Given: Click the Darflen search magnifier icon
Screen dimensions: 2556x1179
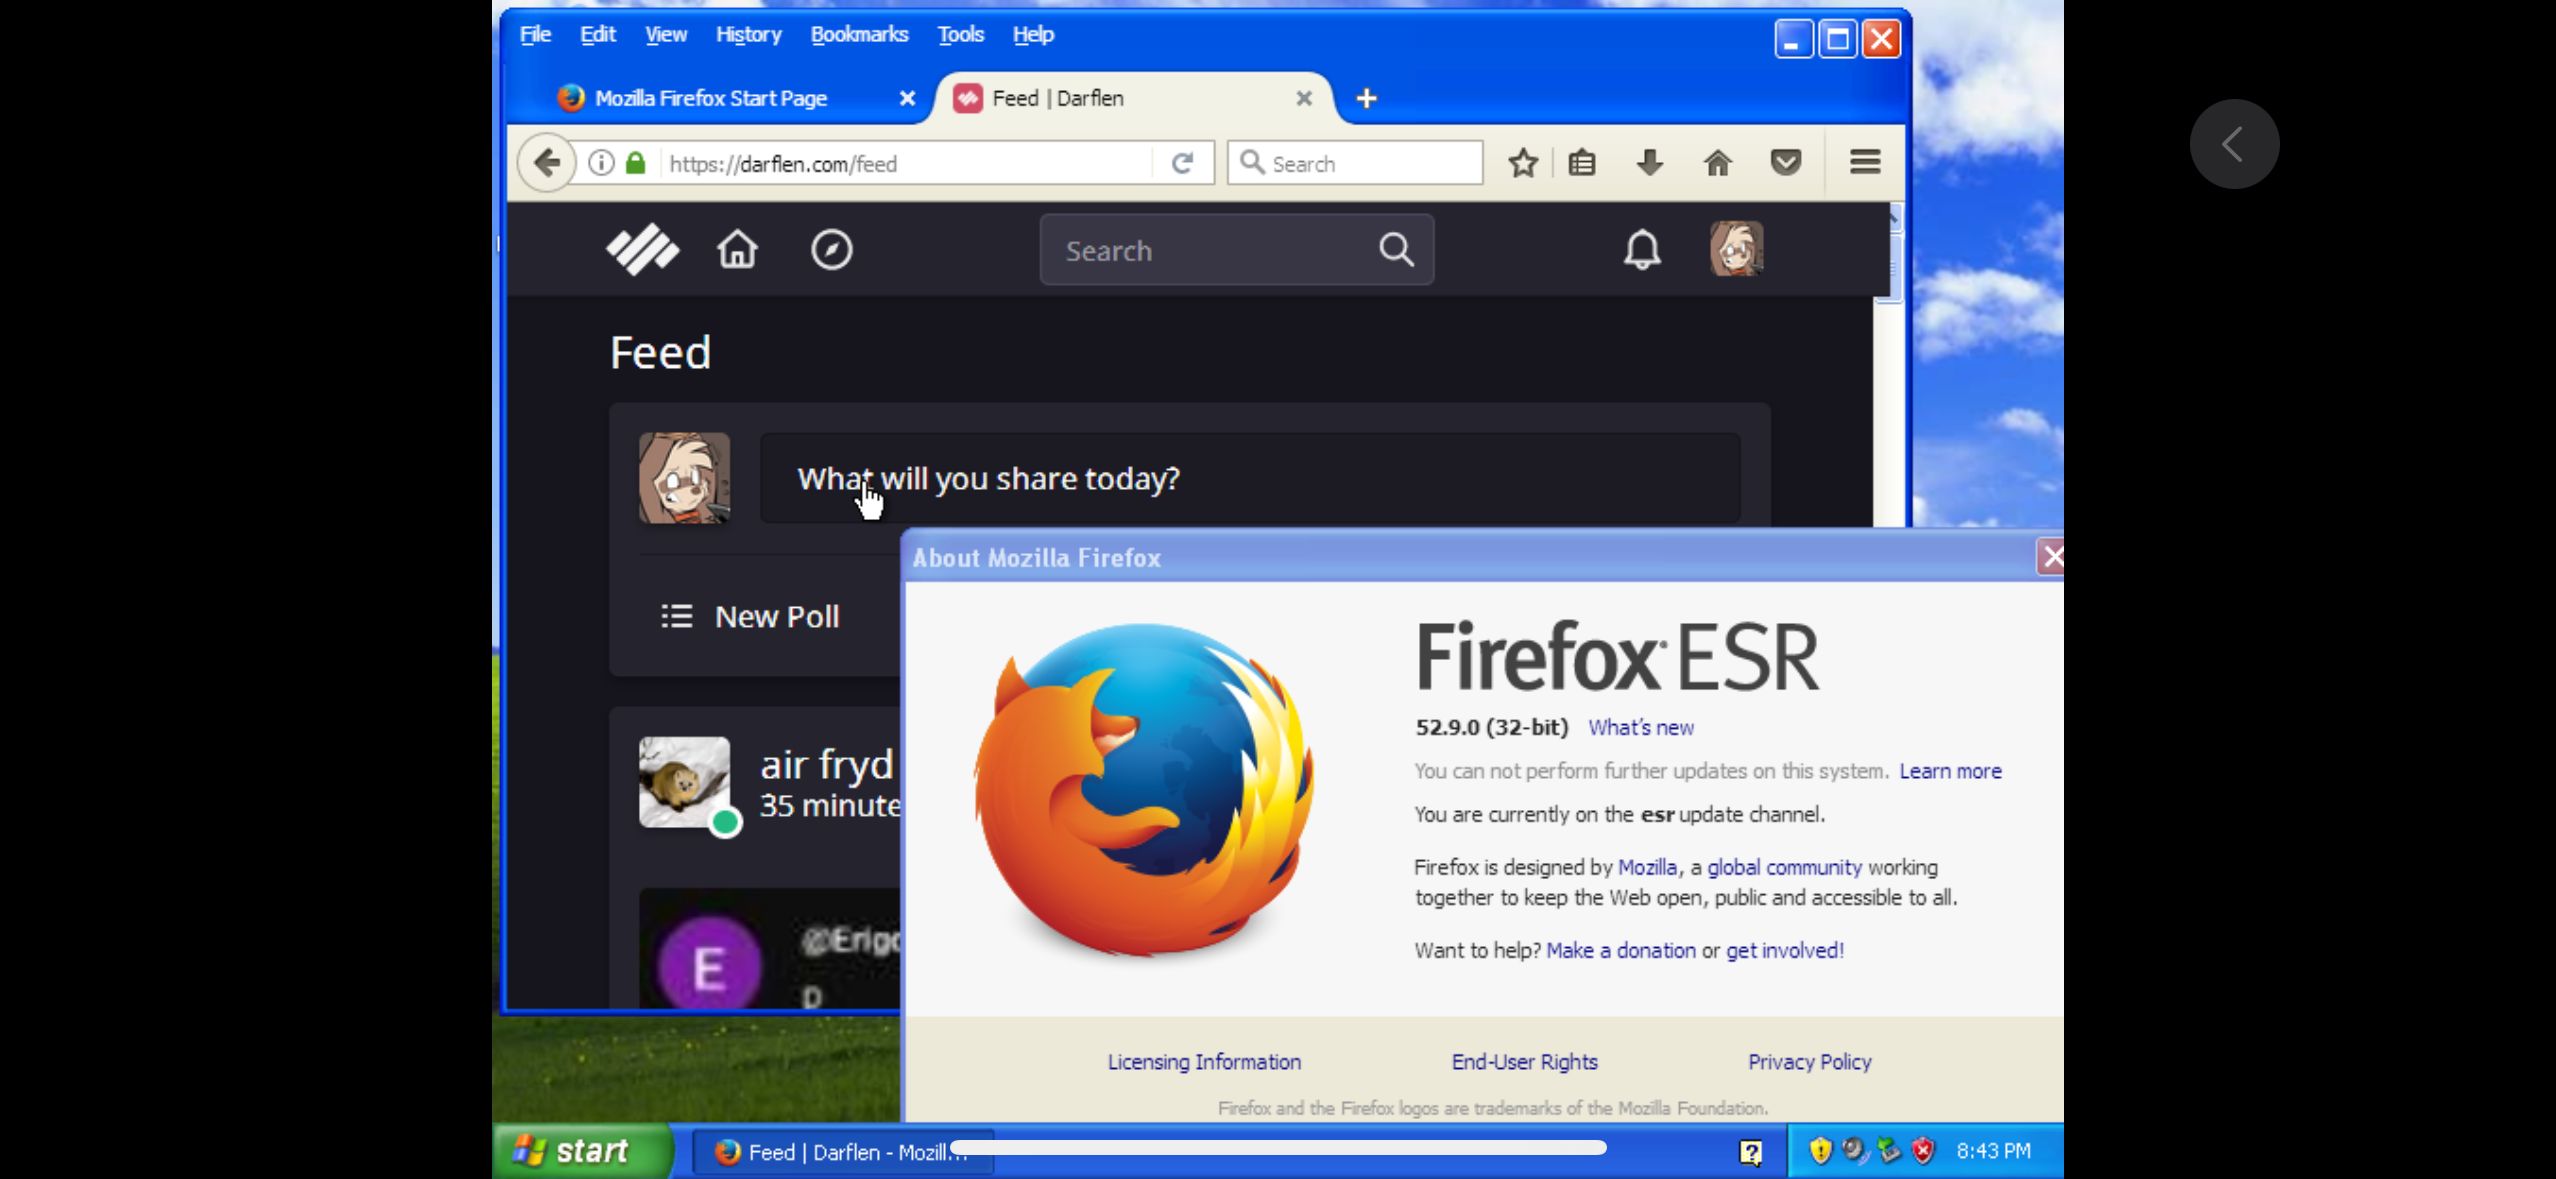Looking at the screenshot, I should click(1396, 249).
